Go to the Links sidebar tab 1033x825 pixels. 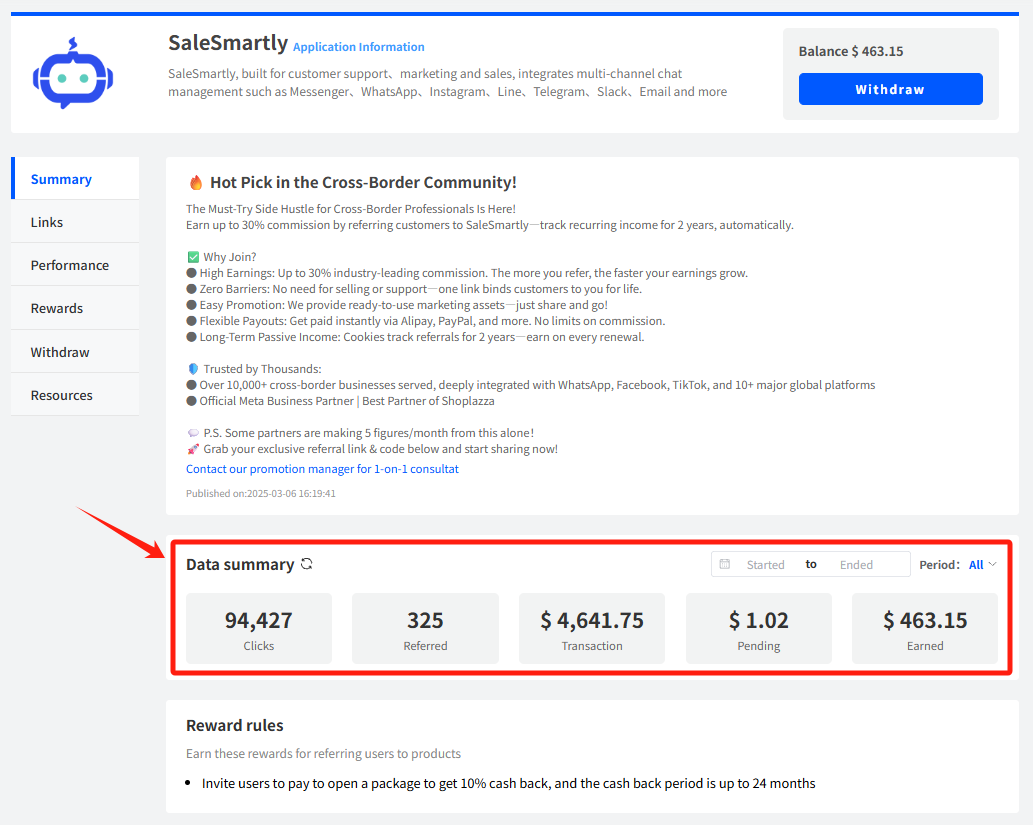point(47,222)
